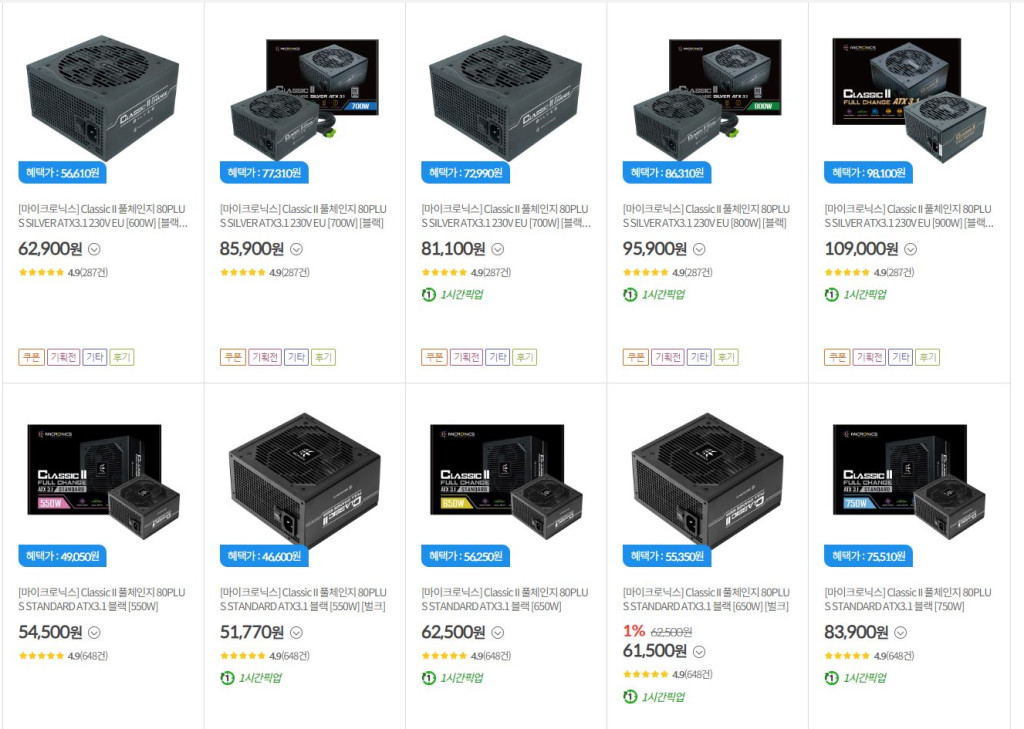Click the 1시간픽업 clock icon under the 81,100원 product
This screenshot has height=729, width=1024.
[x=428, y=295]
